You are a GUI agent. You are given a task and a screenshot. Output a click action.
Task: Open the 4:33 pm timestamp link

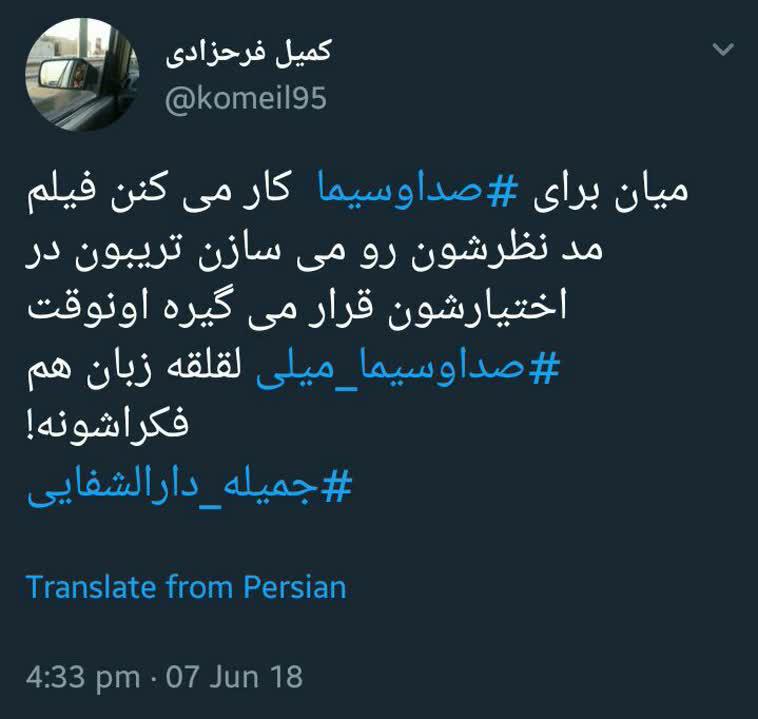coord(83,677)
